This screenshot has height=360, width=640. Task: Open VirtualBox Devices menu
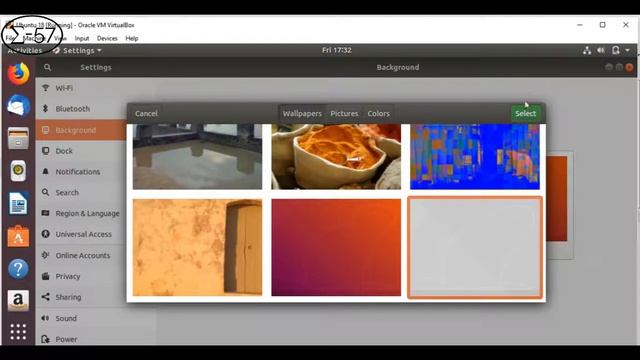(107, 38)
